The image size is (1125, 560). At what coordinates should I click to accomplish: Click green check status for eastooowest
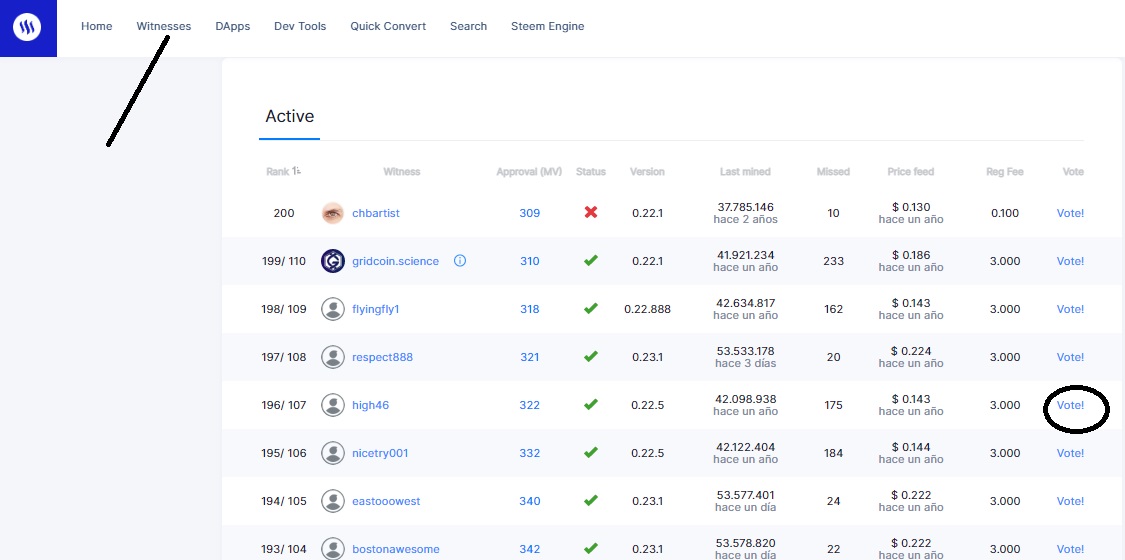590,501
